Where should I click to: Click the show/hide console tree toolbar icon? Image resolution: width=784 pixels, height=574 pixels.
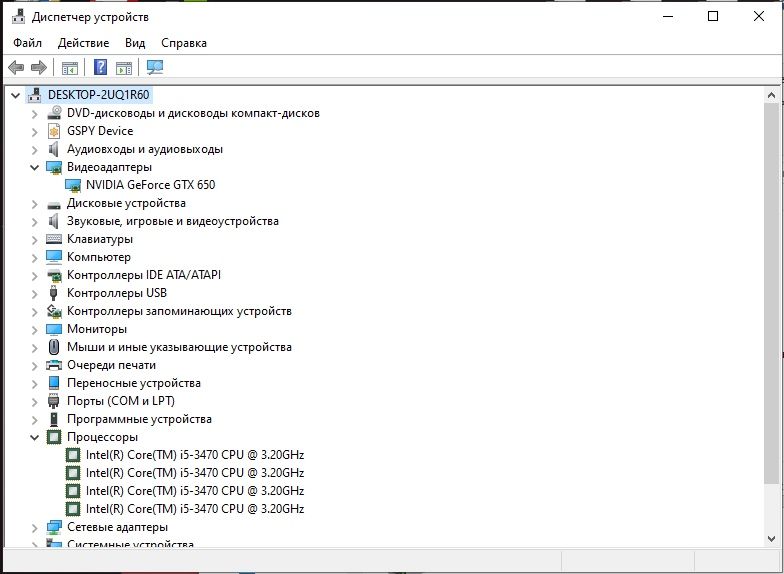coord(70,68)
